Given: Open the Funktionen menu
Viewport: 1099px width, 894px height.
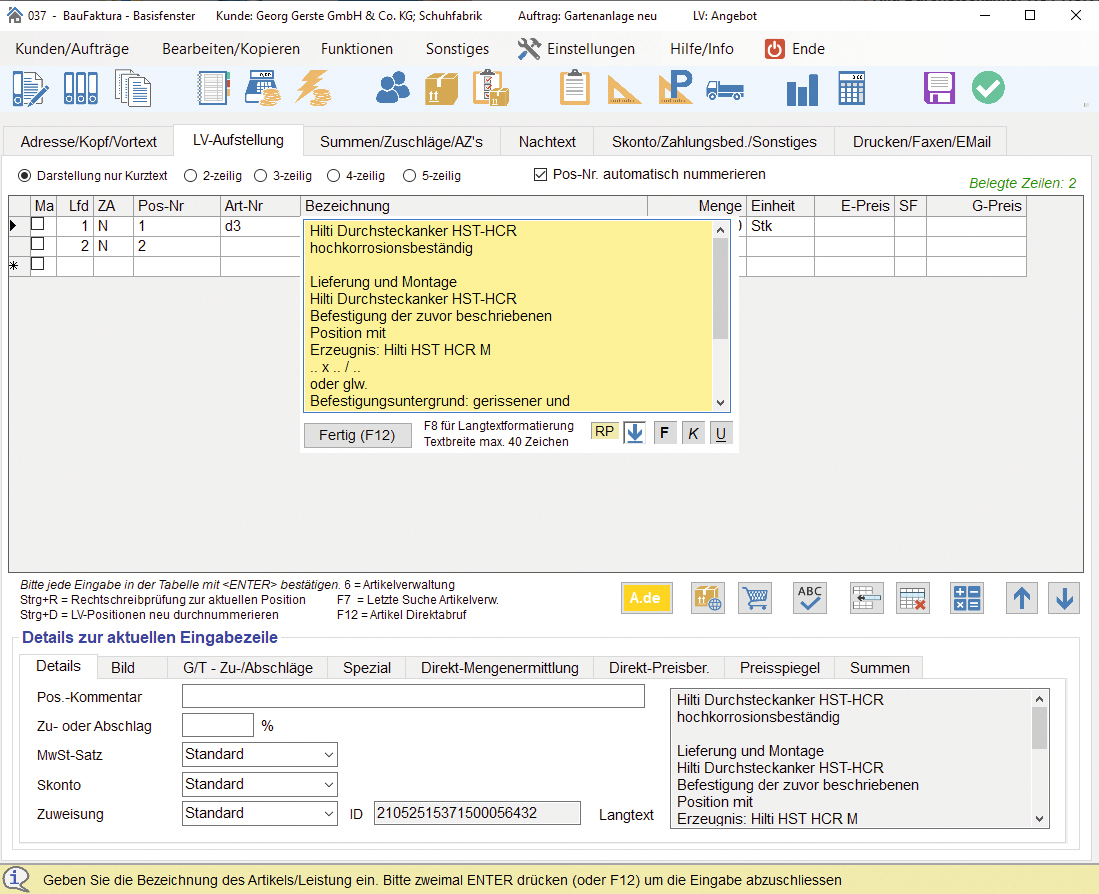Looking at the screenshot, I should coord(357,49).
